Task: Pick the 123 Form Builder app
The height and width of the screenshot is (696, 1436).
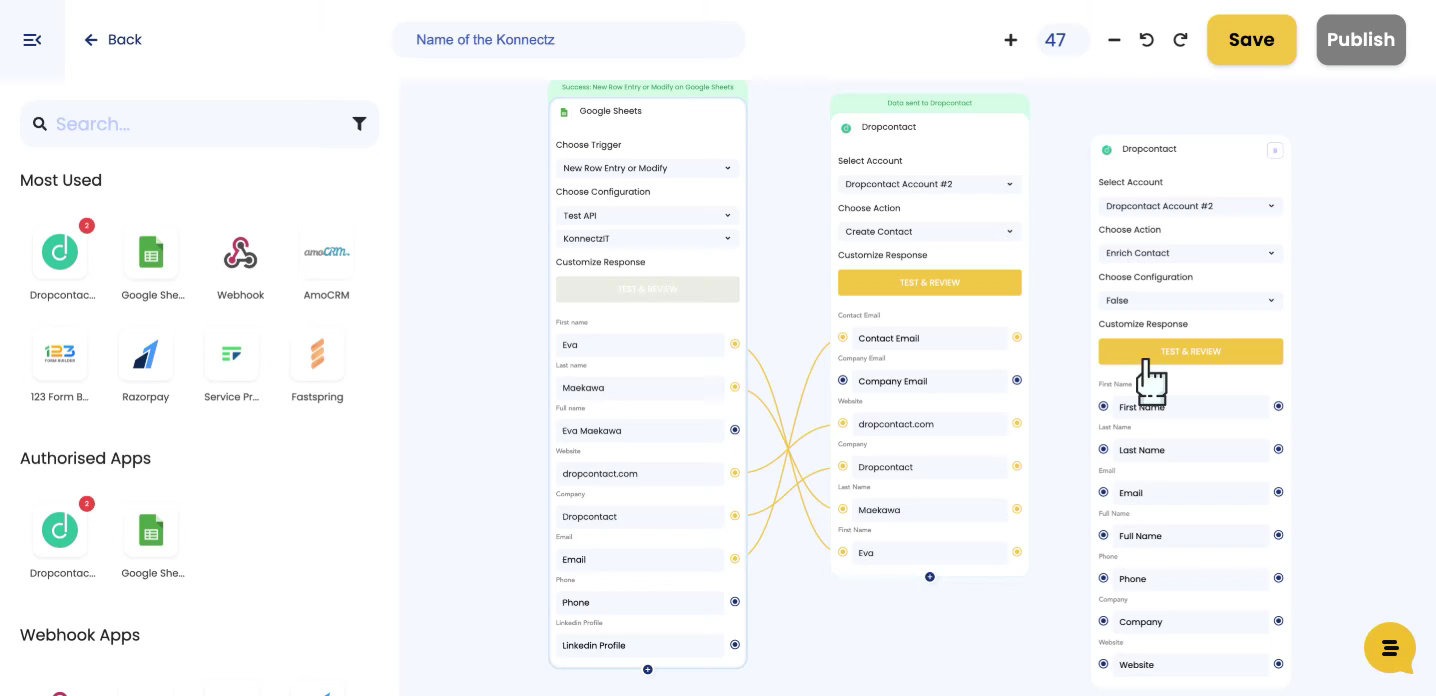Action: (x=60, y=355)
